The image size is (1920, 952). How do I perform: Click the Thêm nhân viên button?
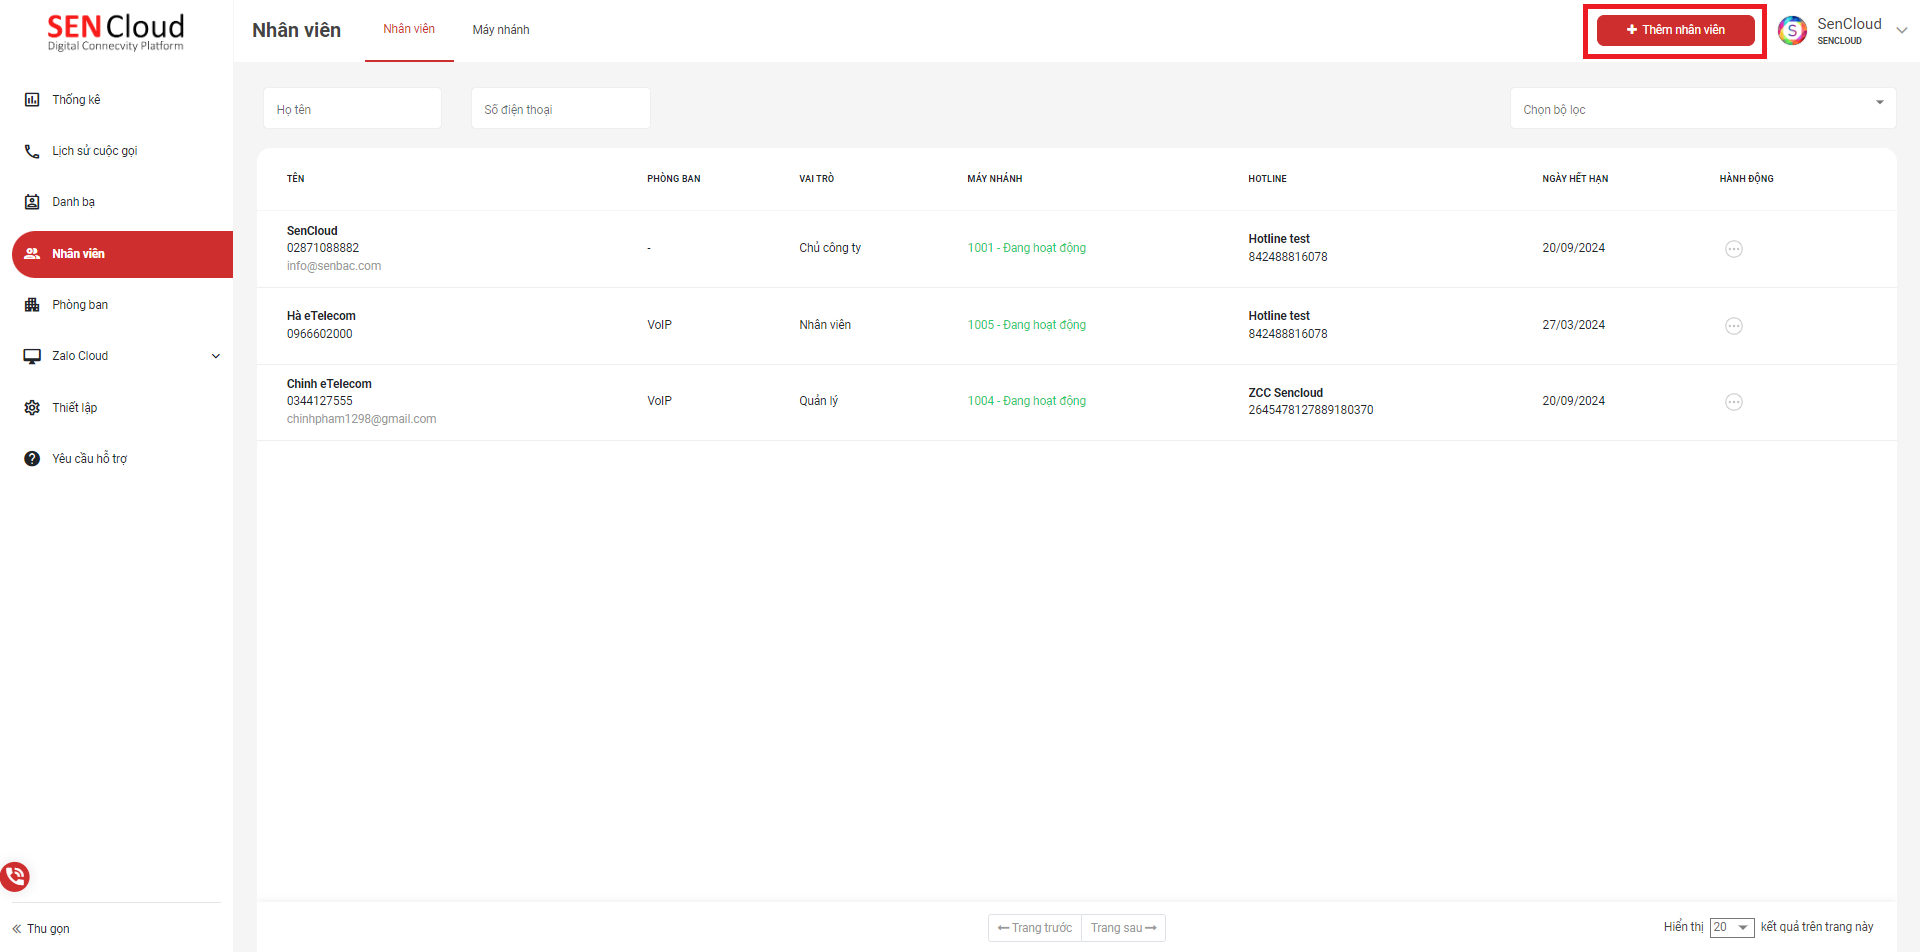pos(1675,30)
